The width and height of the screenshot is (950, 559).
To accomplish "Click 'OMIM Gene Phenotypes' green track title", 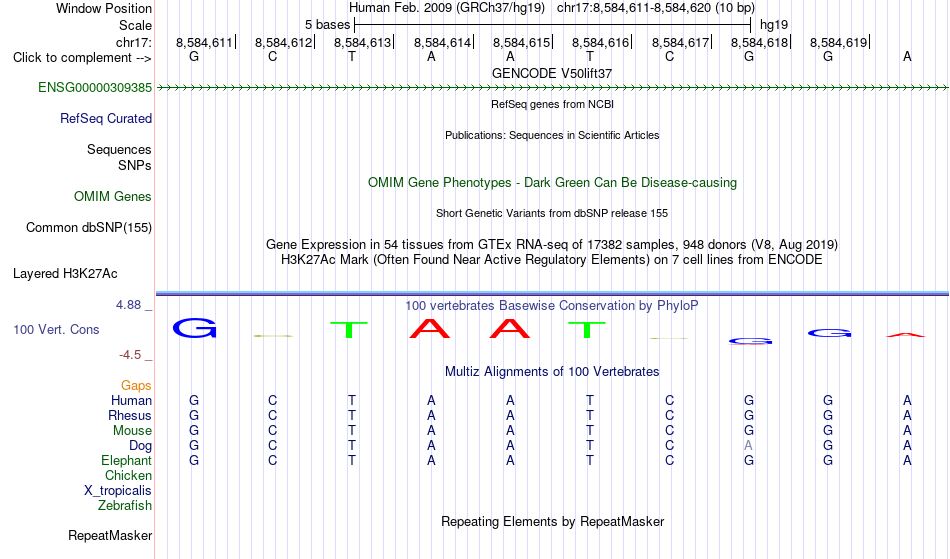I will point(553,182).
